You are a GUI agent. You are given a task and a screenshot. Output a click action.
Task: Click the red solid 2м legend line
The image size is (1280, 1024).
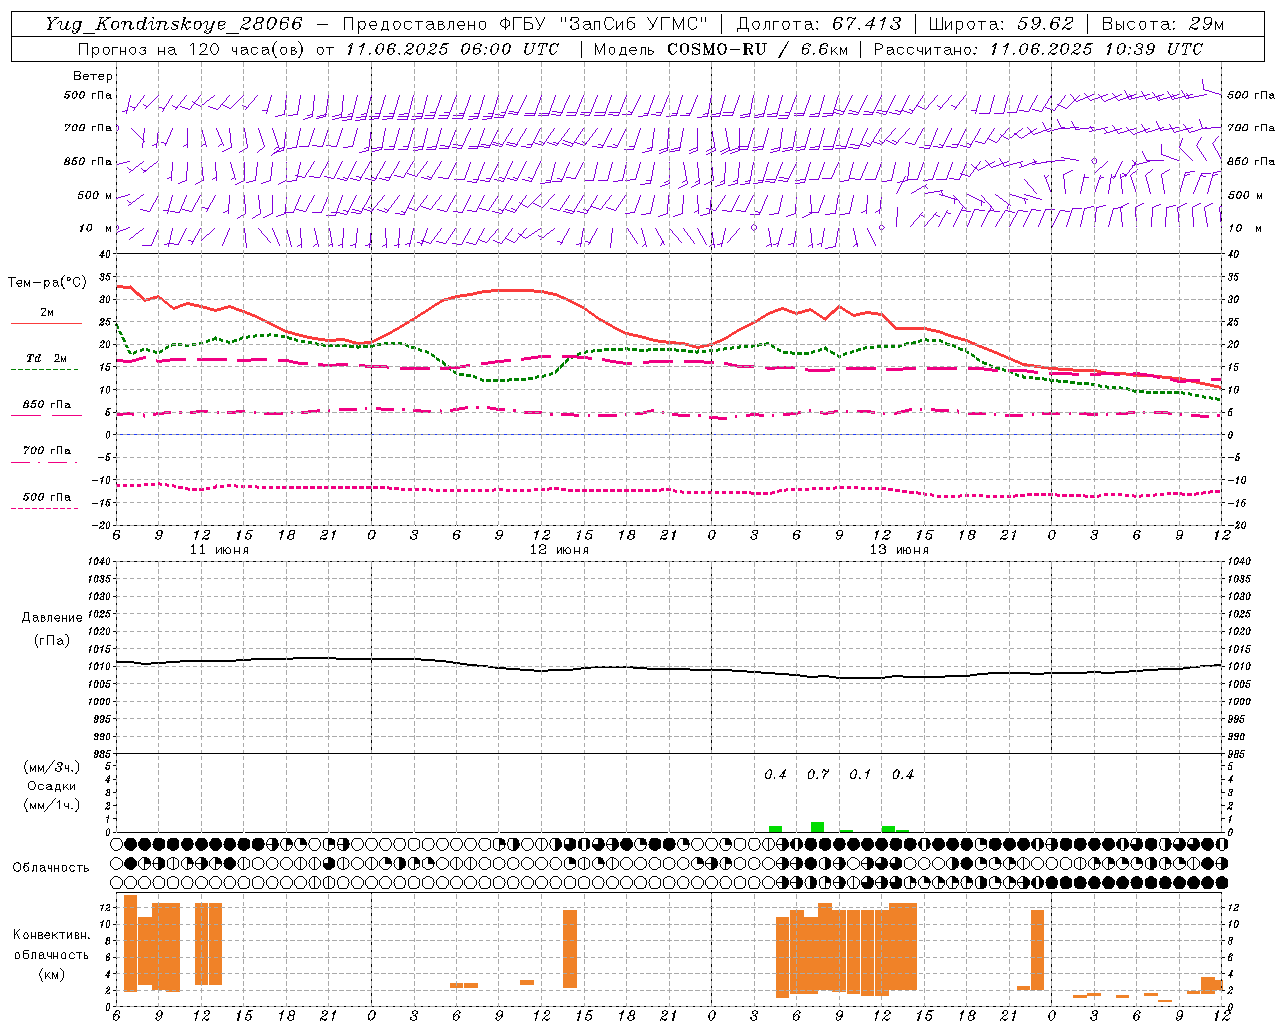pyautogui.click(x=46, y=323)
